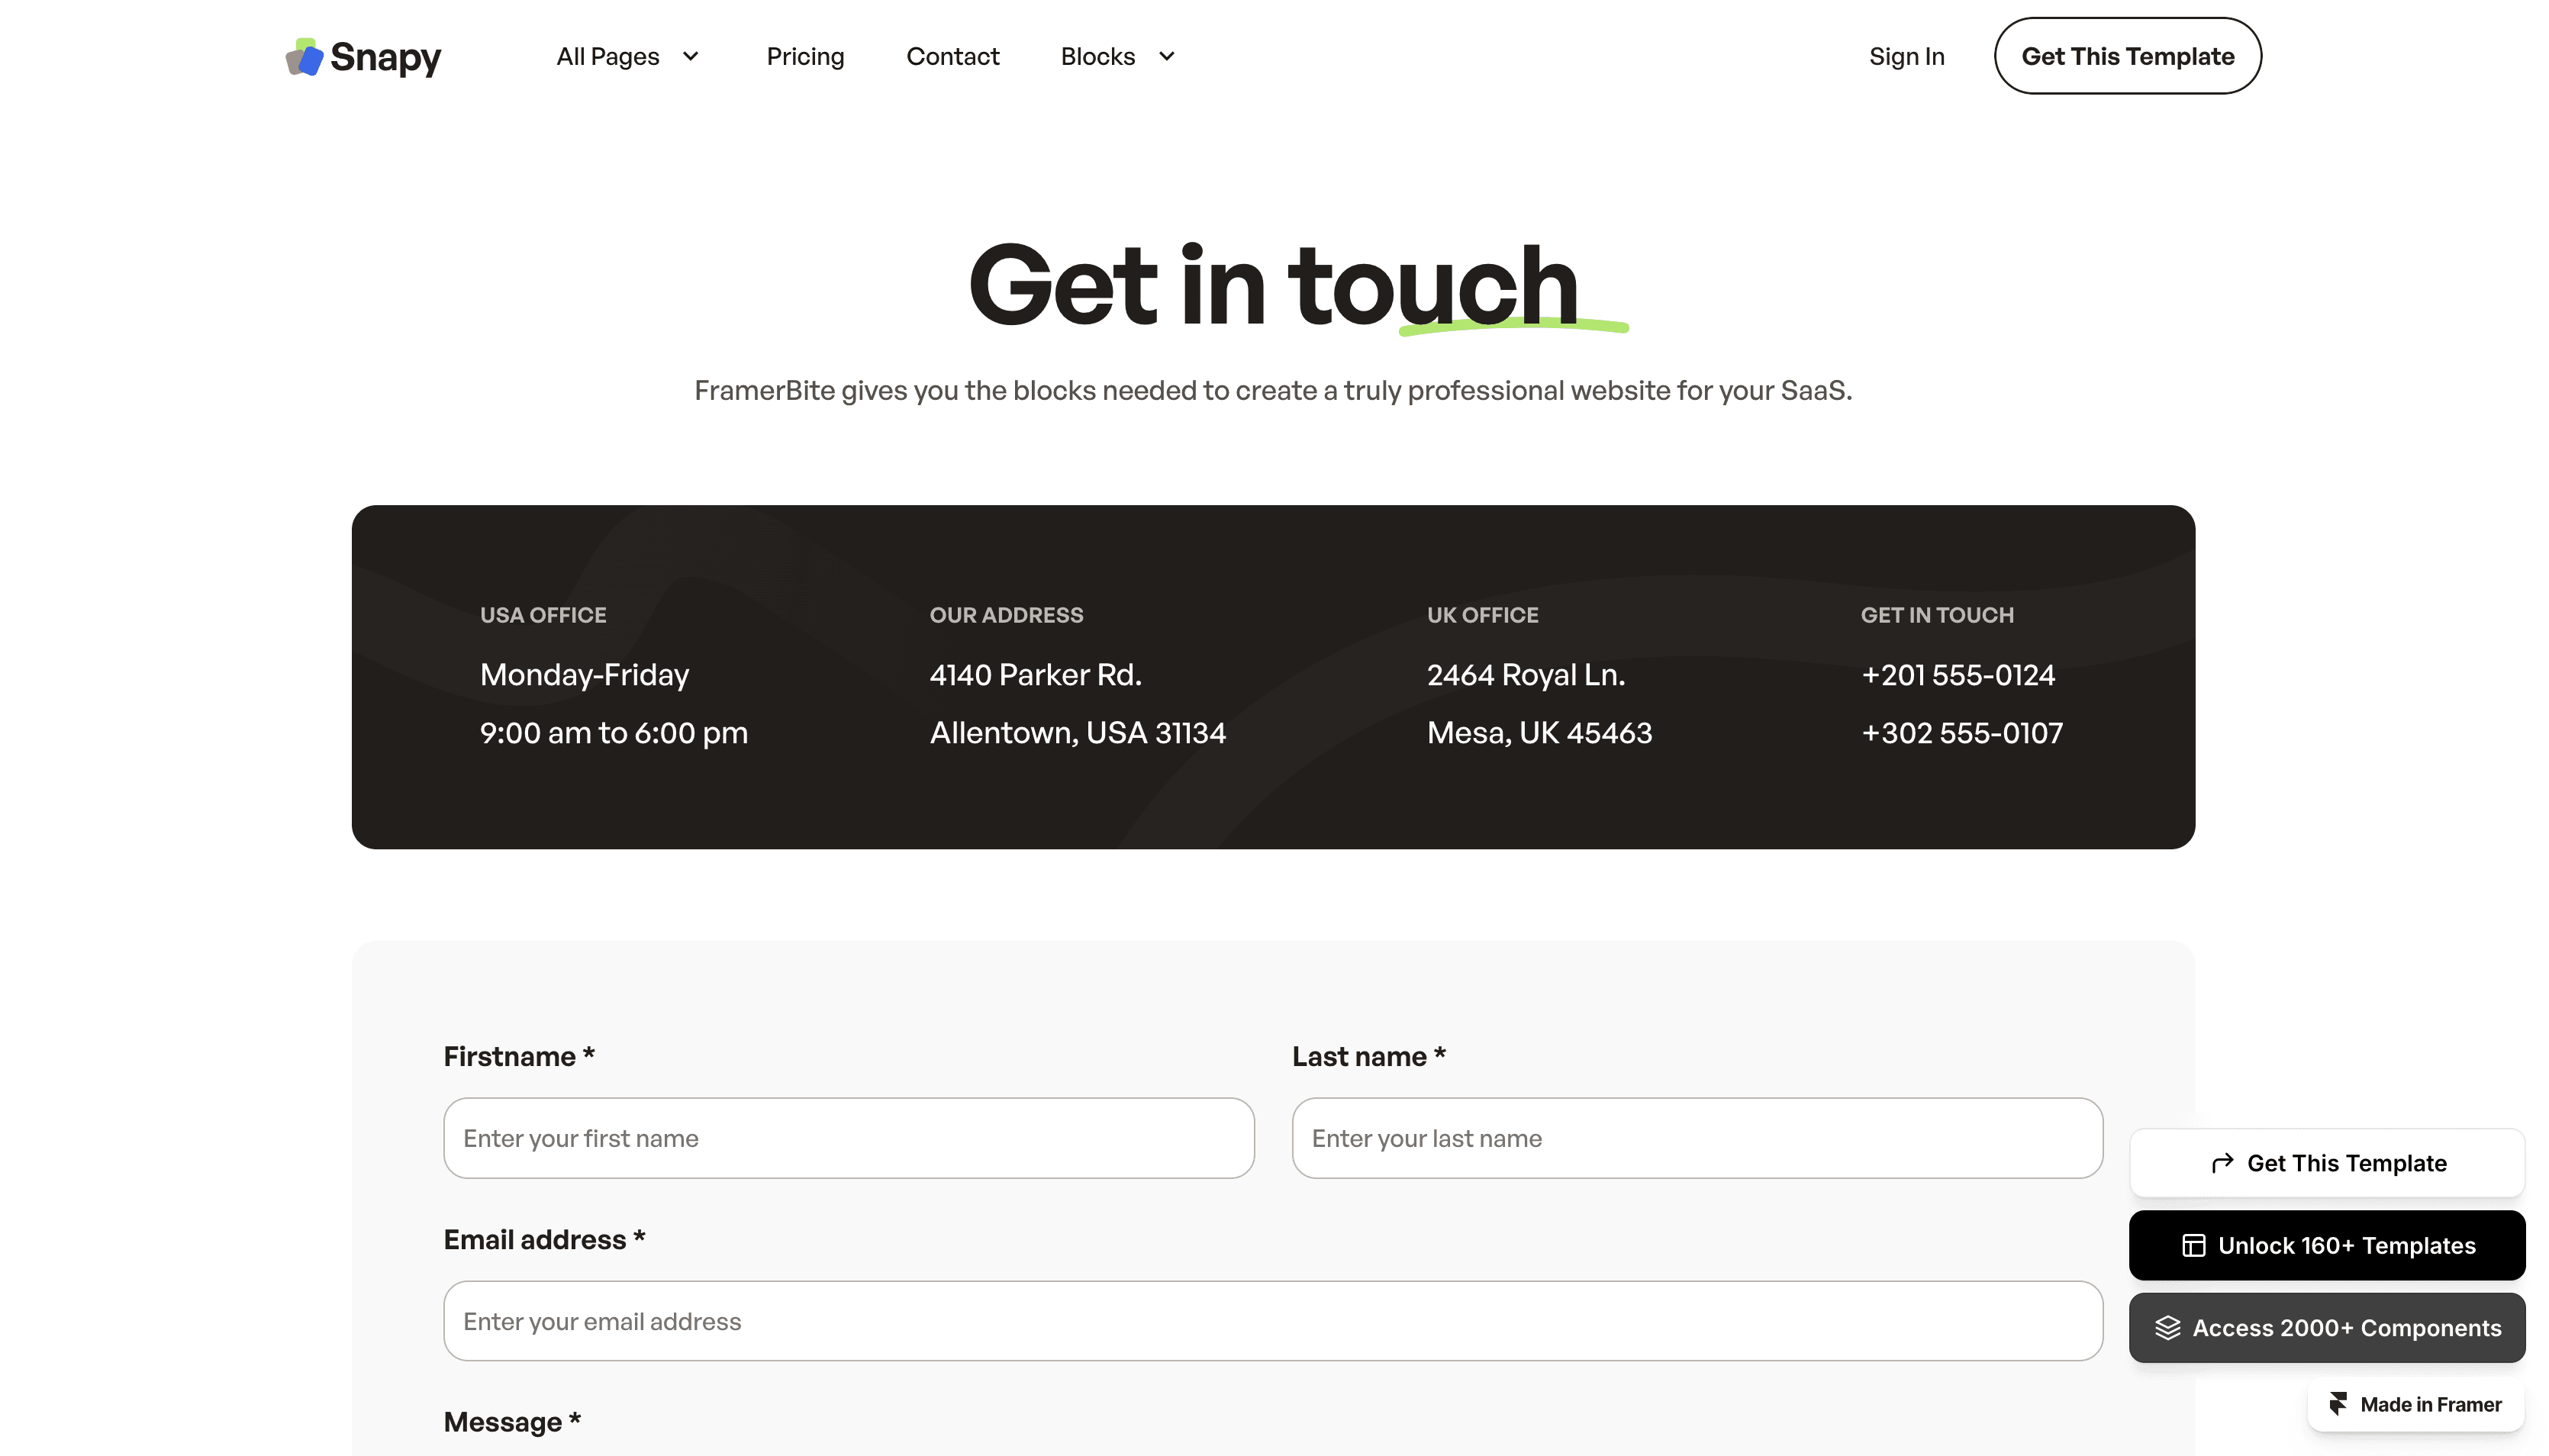Viewport: 2549px width, 1456px height.
Task: Click the Snapy logo icon
Action: point(304,57)
